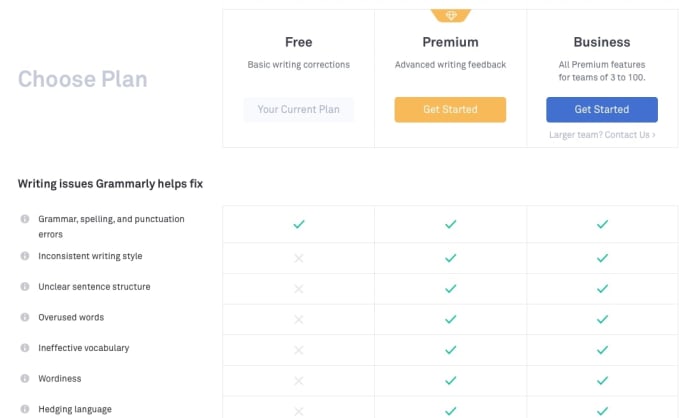Click the Premium diamond badge icon

450,15
